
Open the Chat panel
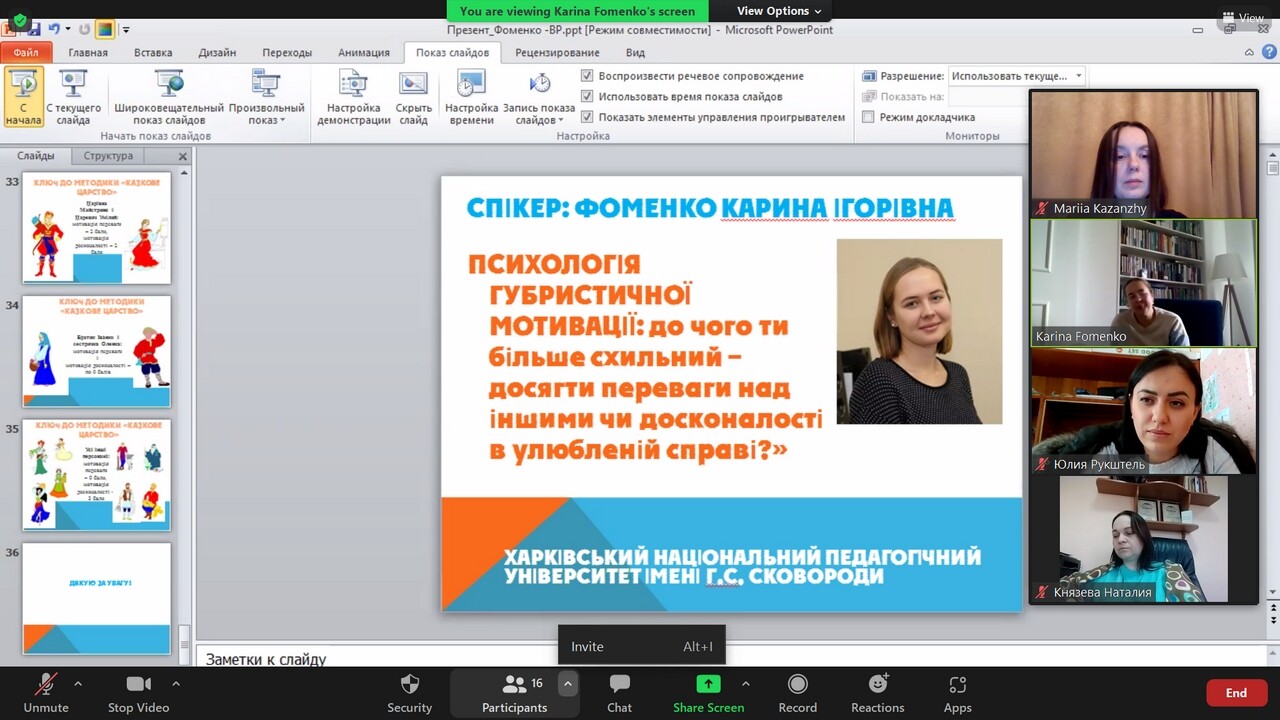[x=619, y=685]
